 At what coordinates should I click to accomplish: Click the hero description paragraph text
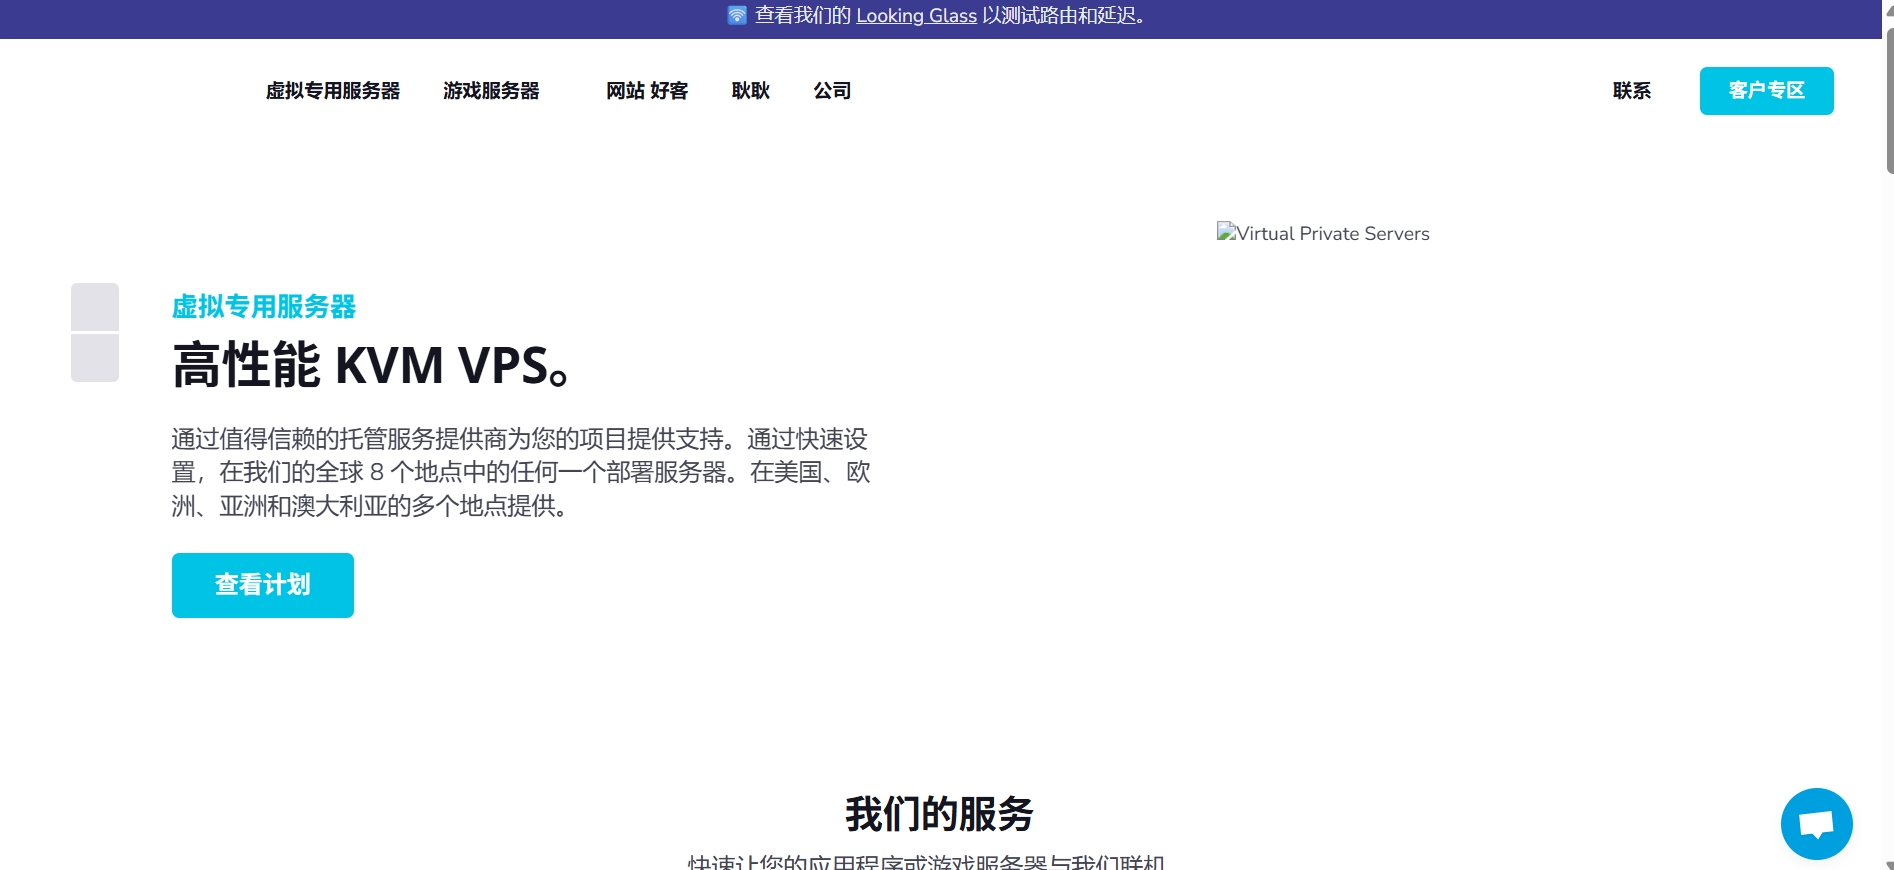(x=520, y=472)
